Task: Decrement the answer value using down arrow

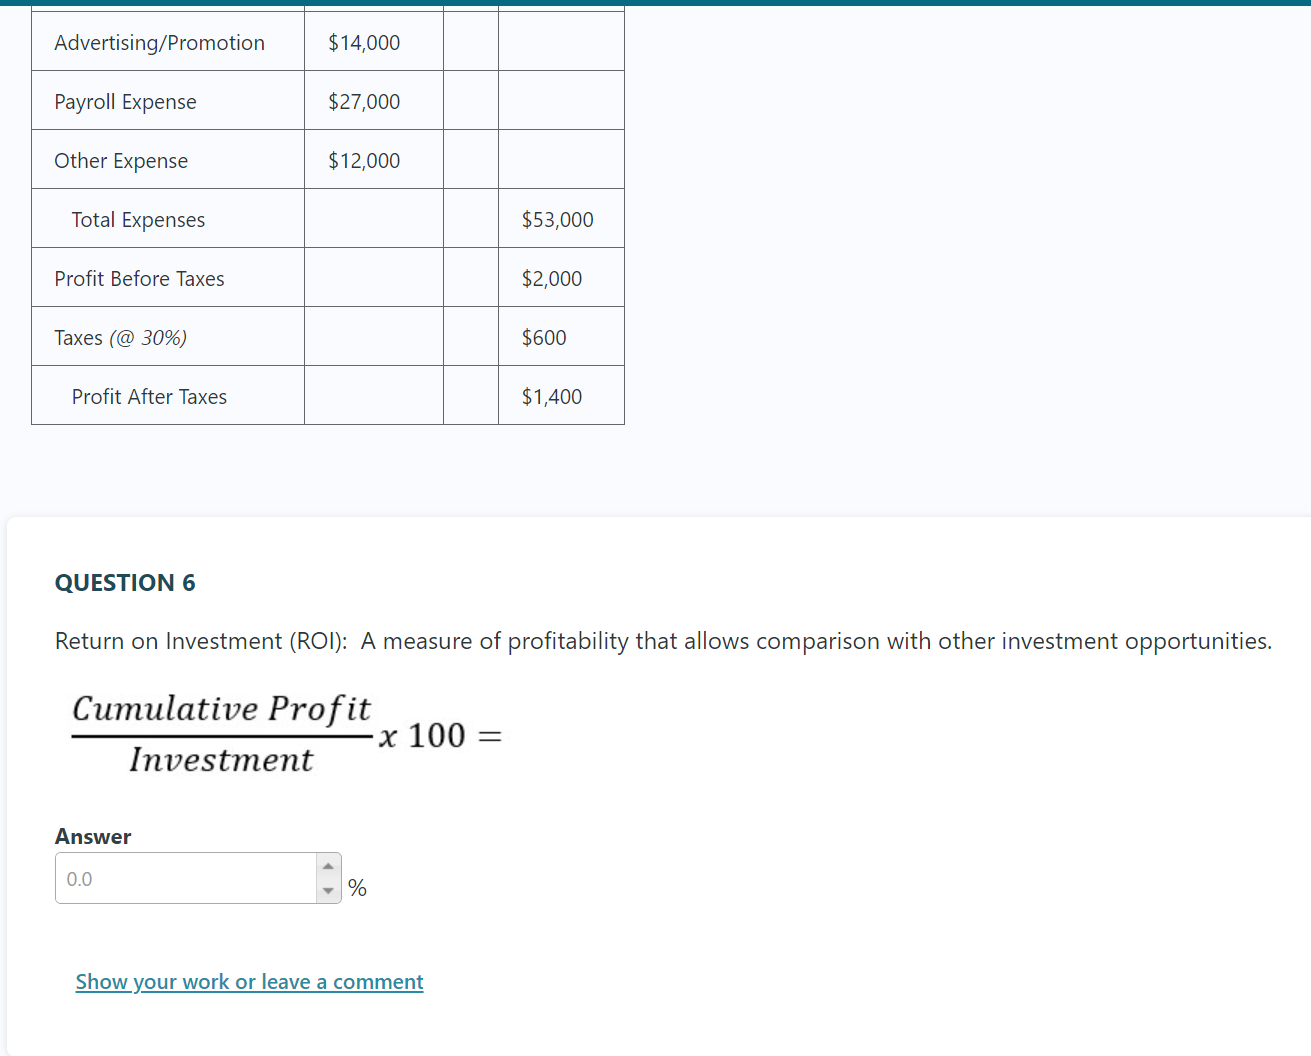Action: pos(327,890)
